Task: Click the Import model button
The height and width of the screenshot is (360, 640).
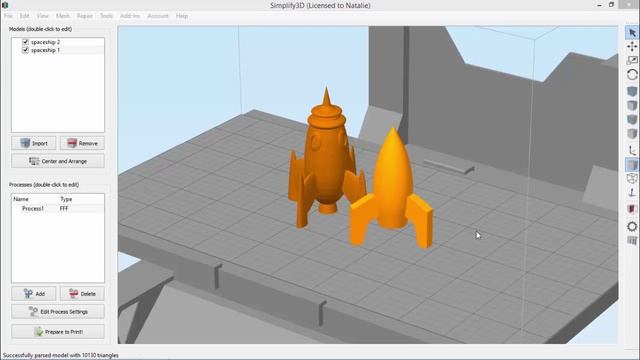Action: (x=34, y=143)
